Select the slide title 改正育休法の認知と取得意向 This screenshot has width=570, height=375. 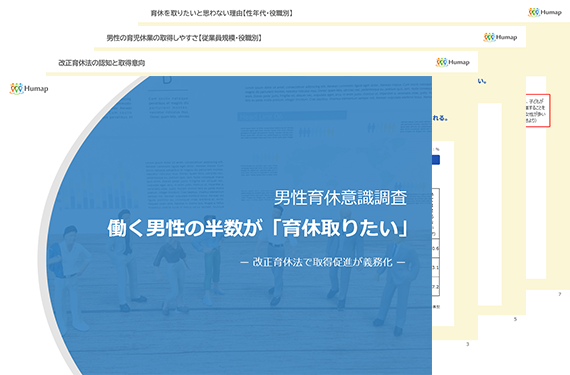click(x=101, y=63)
